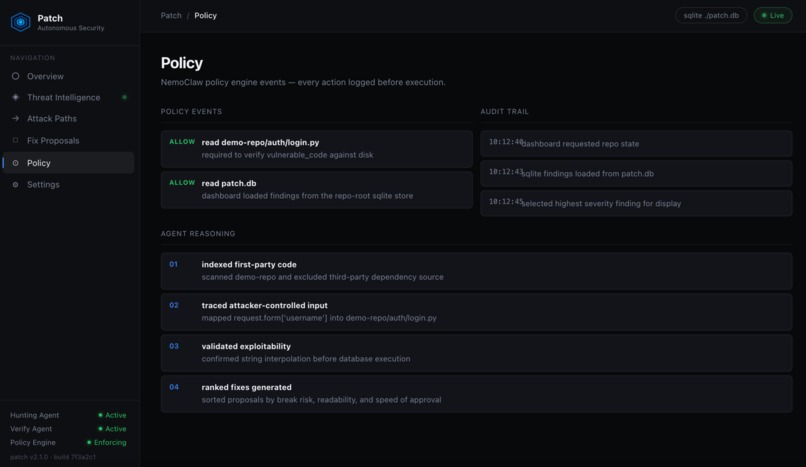Viewport: 806px width, 467px height.
Task: Select reasoning step validated exploitability
Action: tap(477, 353)
